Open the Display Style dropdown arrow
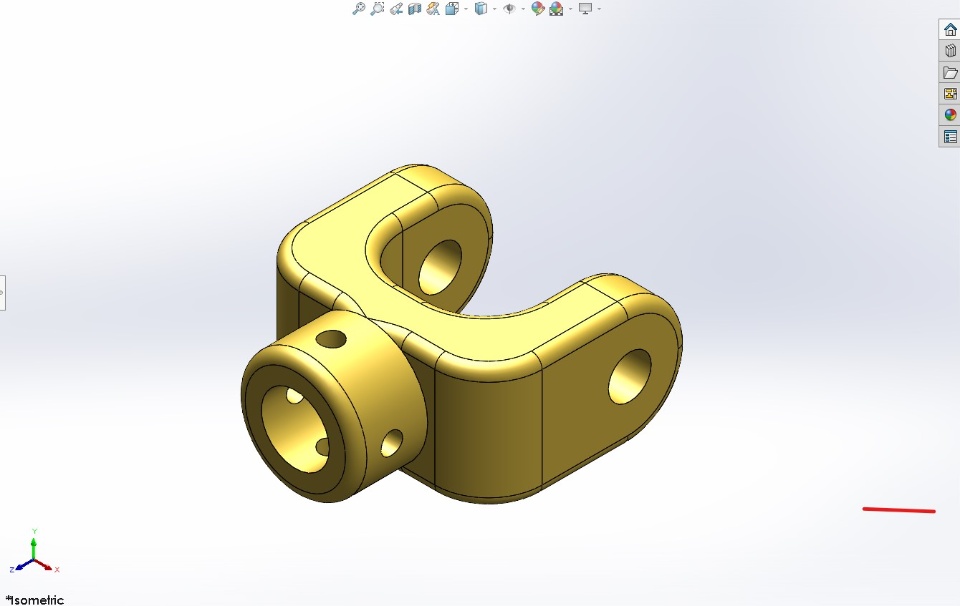This screenshot has width=960, height=606. pos(495,9)
